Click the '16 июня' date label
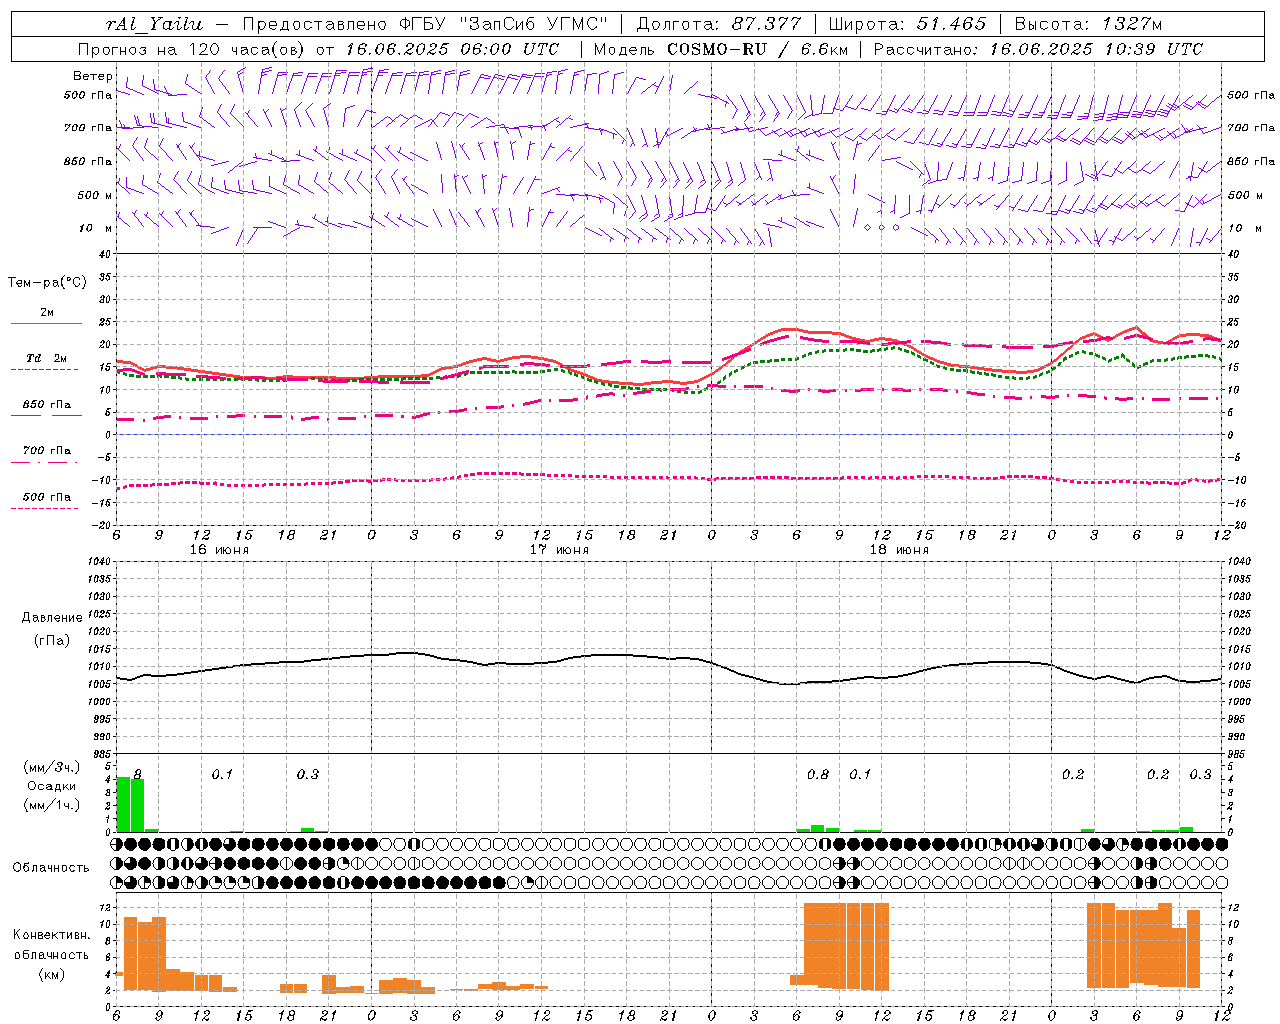The width and height of the screenshot is (1280, 1024). pyautogui.click(x=219, y=550)
